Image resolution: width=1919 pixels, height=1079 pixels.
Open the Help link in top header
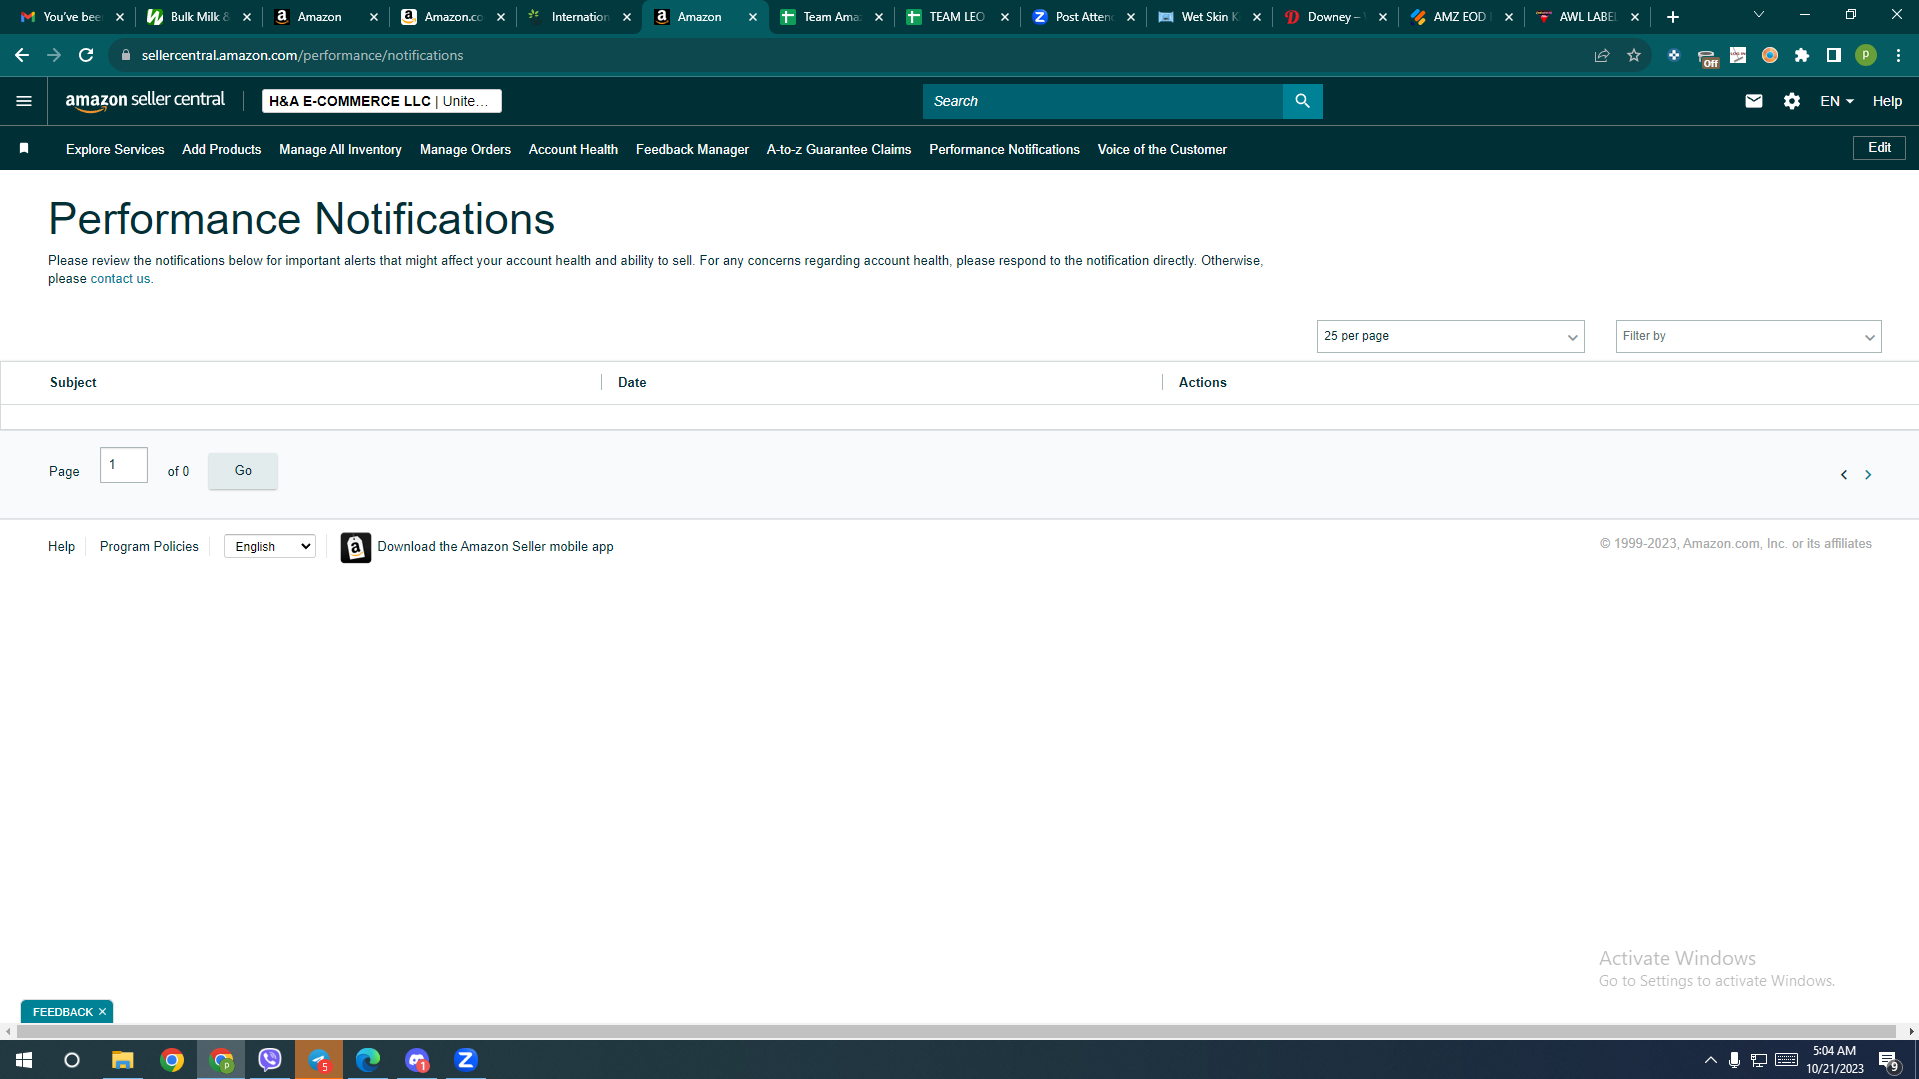click(x=1887, y=101)
